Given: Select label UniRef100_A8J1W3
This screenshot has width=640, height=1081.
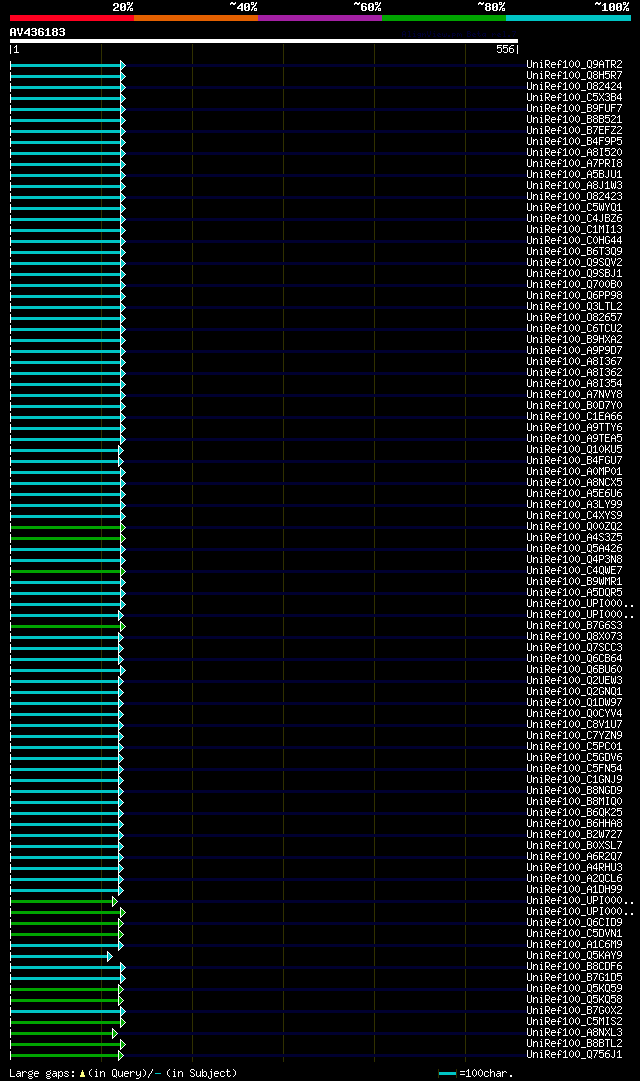Looking at the screenshot, I should pyautogui.click(x=574, y=186).
